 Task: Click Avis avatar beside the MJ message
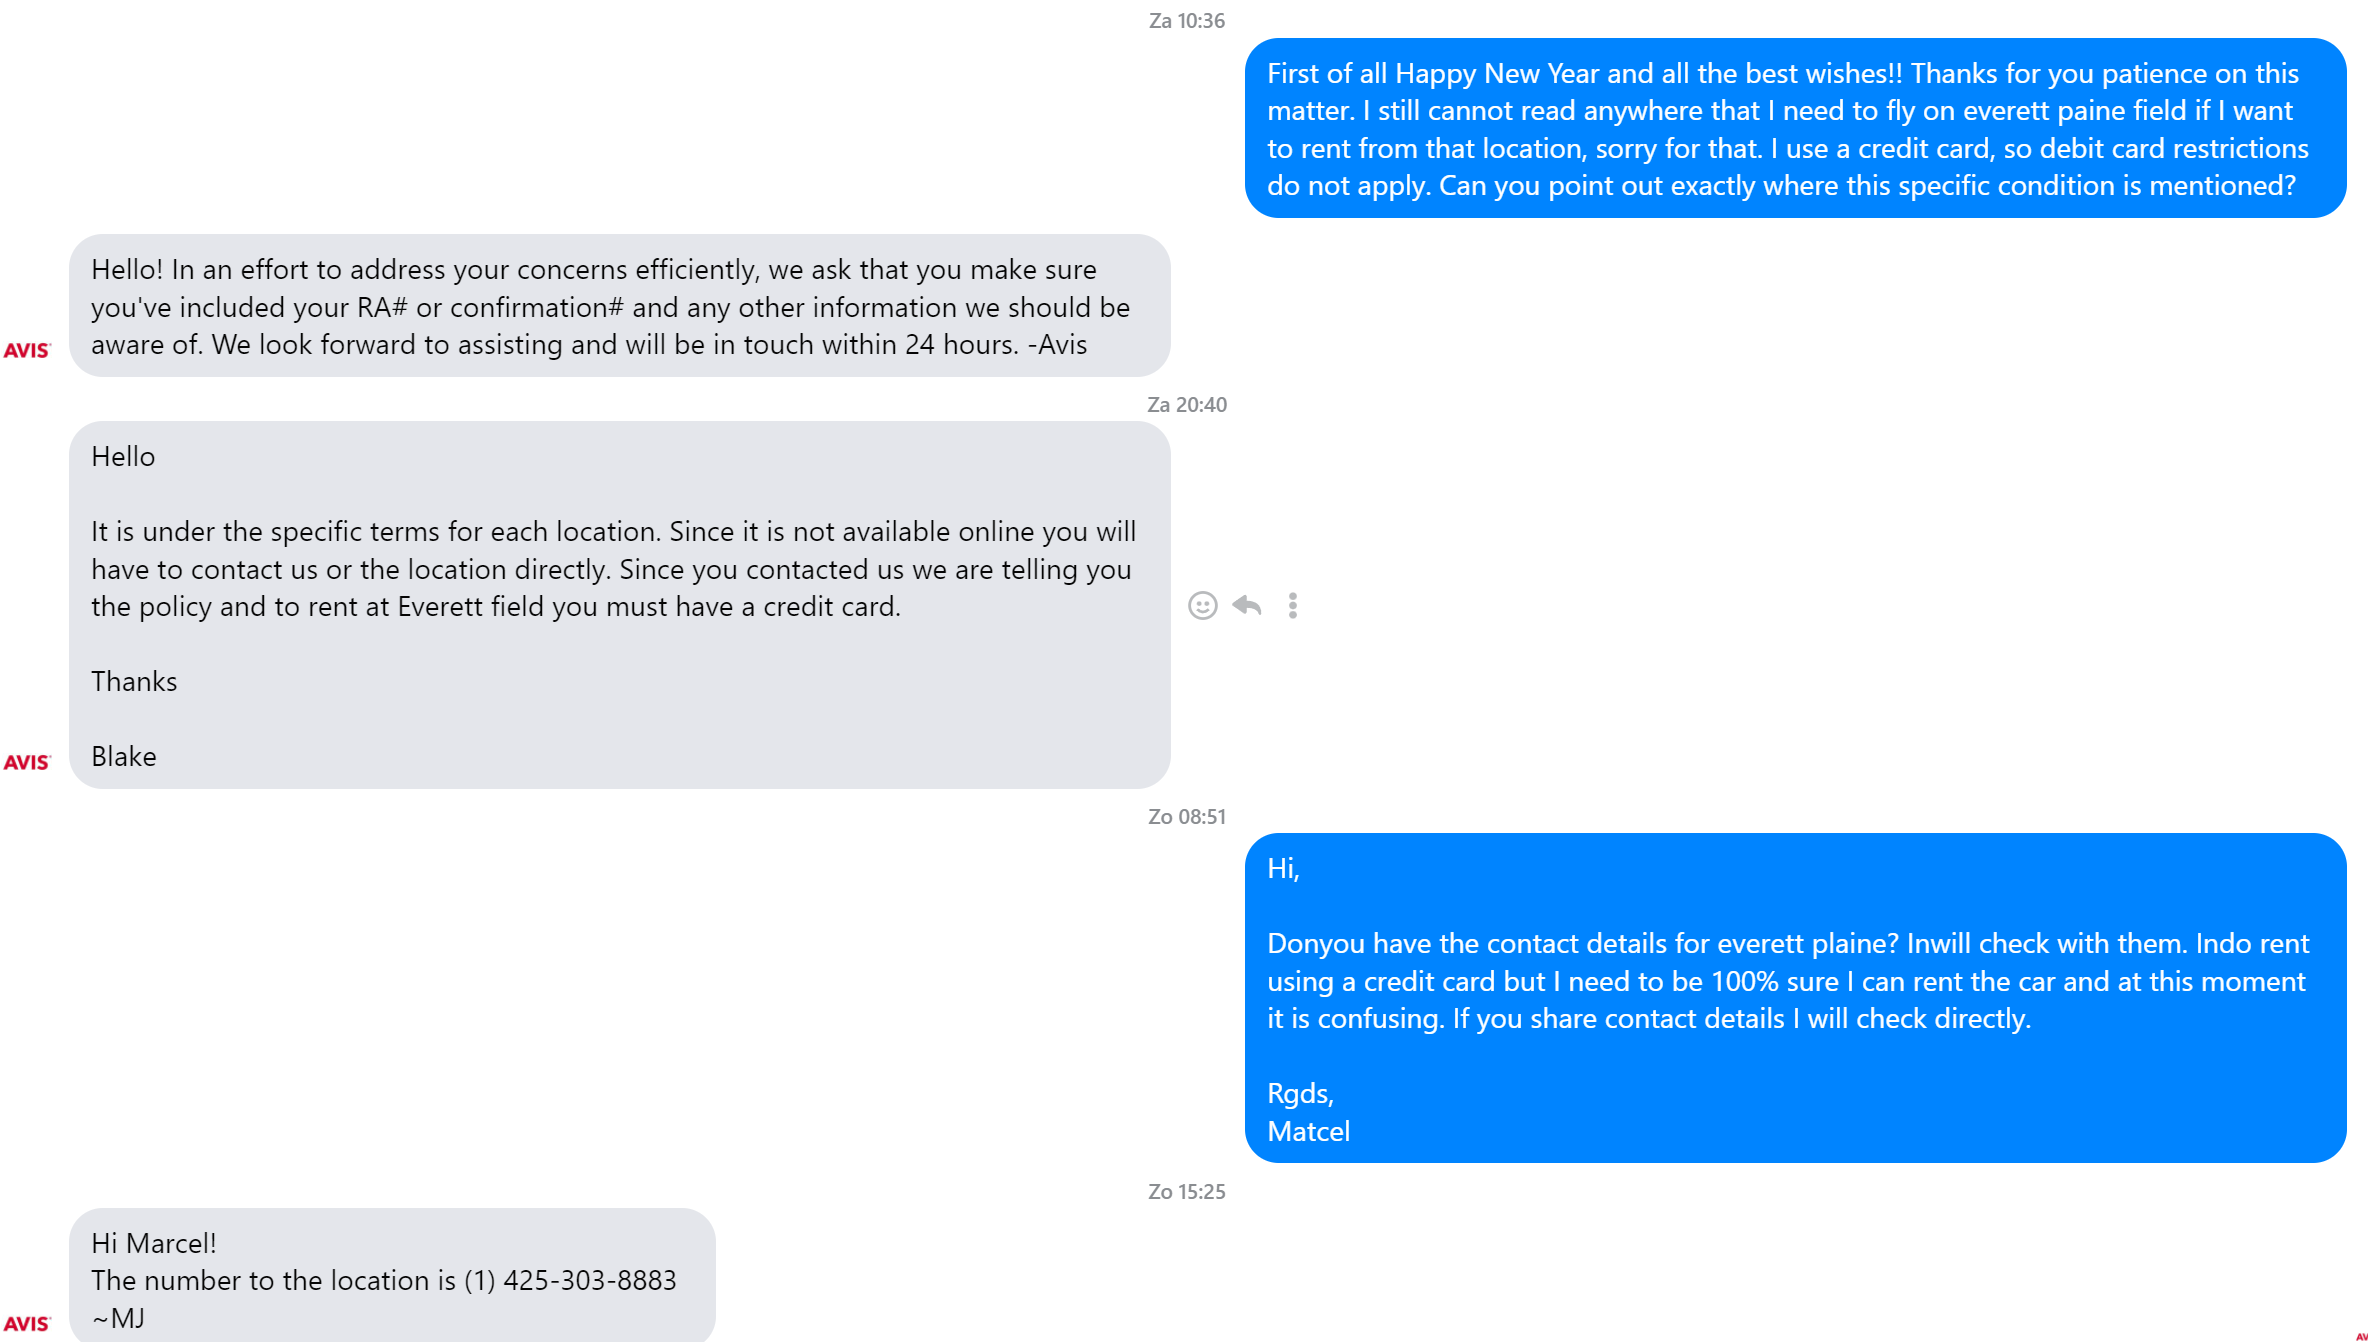(x=27, y=1323)
